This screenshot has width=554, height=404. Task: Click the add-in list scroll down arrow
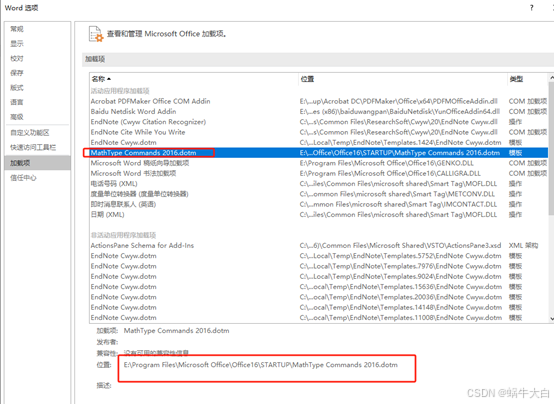(x=552, y=318)
